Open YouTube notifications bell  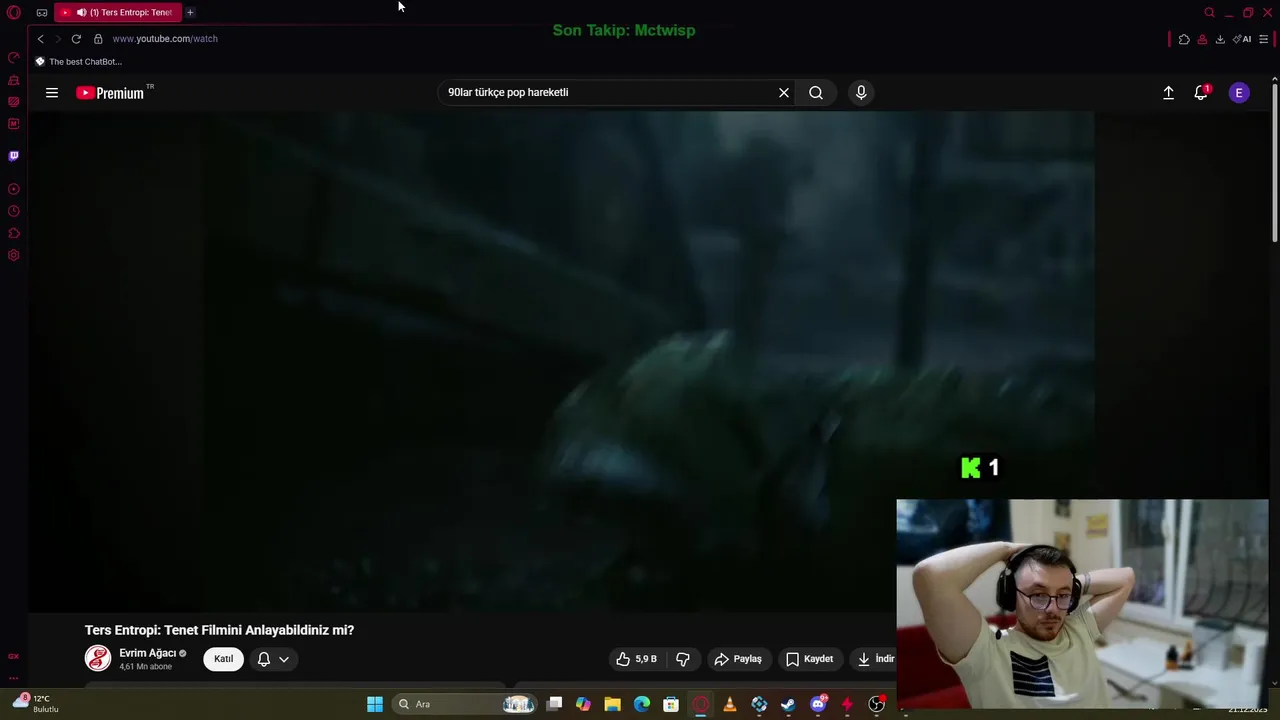click(1201, 93)
